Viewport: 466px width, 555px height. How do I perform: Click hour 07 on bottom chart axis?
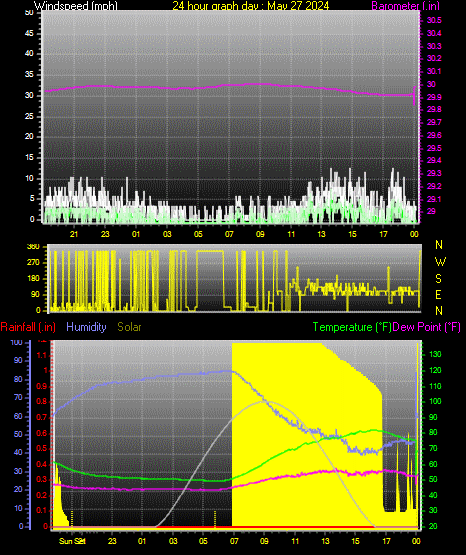(x=234, y=541)
